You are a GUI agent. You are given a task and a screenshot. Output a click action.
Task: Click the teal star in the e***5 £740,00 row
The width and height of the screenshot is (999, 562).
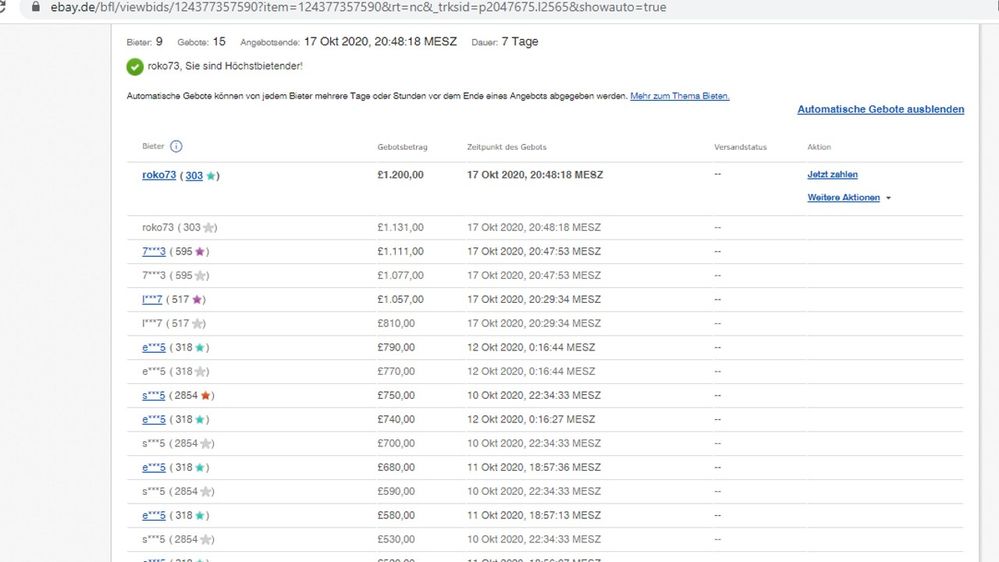point(200,420)
